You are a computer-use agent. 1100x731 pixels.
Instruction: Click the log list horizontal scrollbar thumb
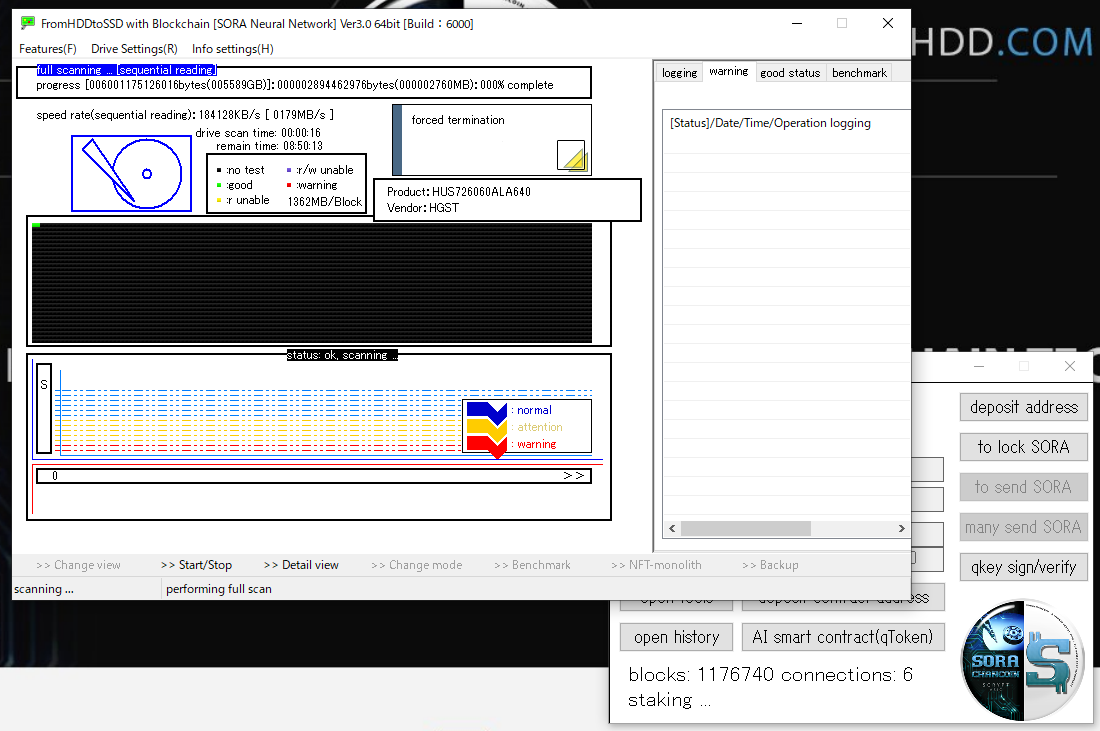point(746,528)
